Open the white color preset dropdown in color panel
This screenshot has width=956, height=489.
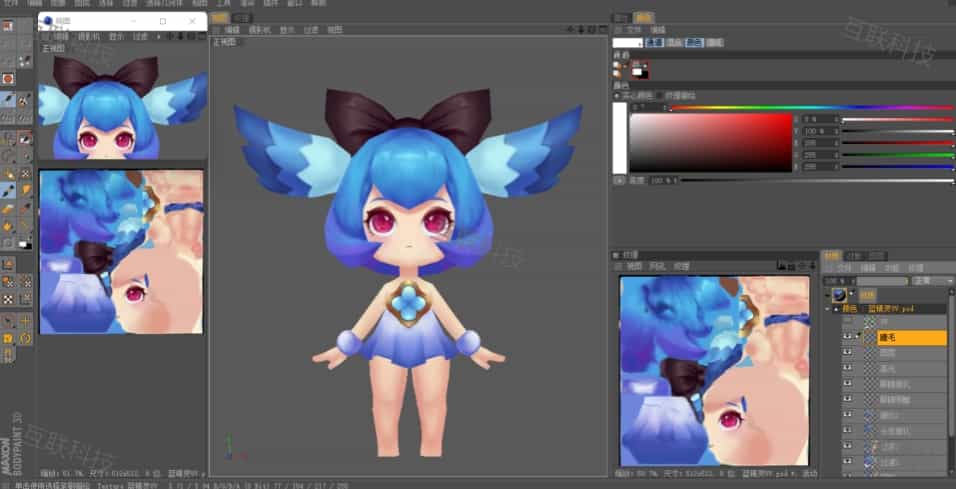click(627, 43)
